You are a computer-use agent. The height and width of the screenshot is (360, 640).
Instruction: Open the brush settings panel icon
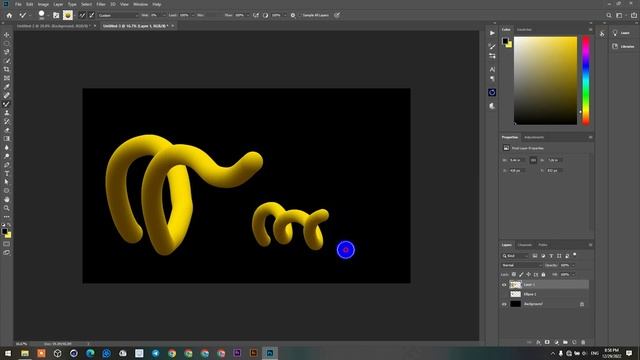56,15
